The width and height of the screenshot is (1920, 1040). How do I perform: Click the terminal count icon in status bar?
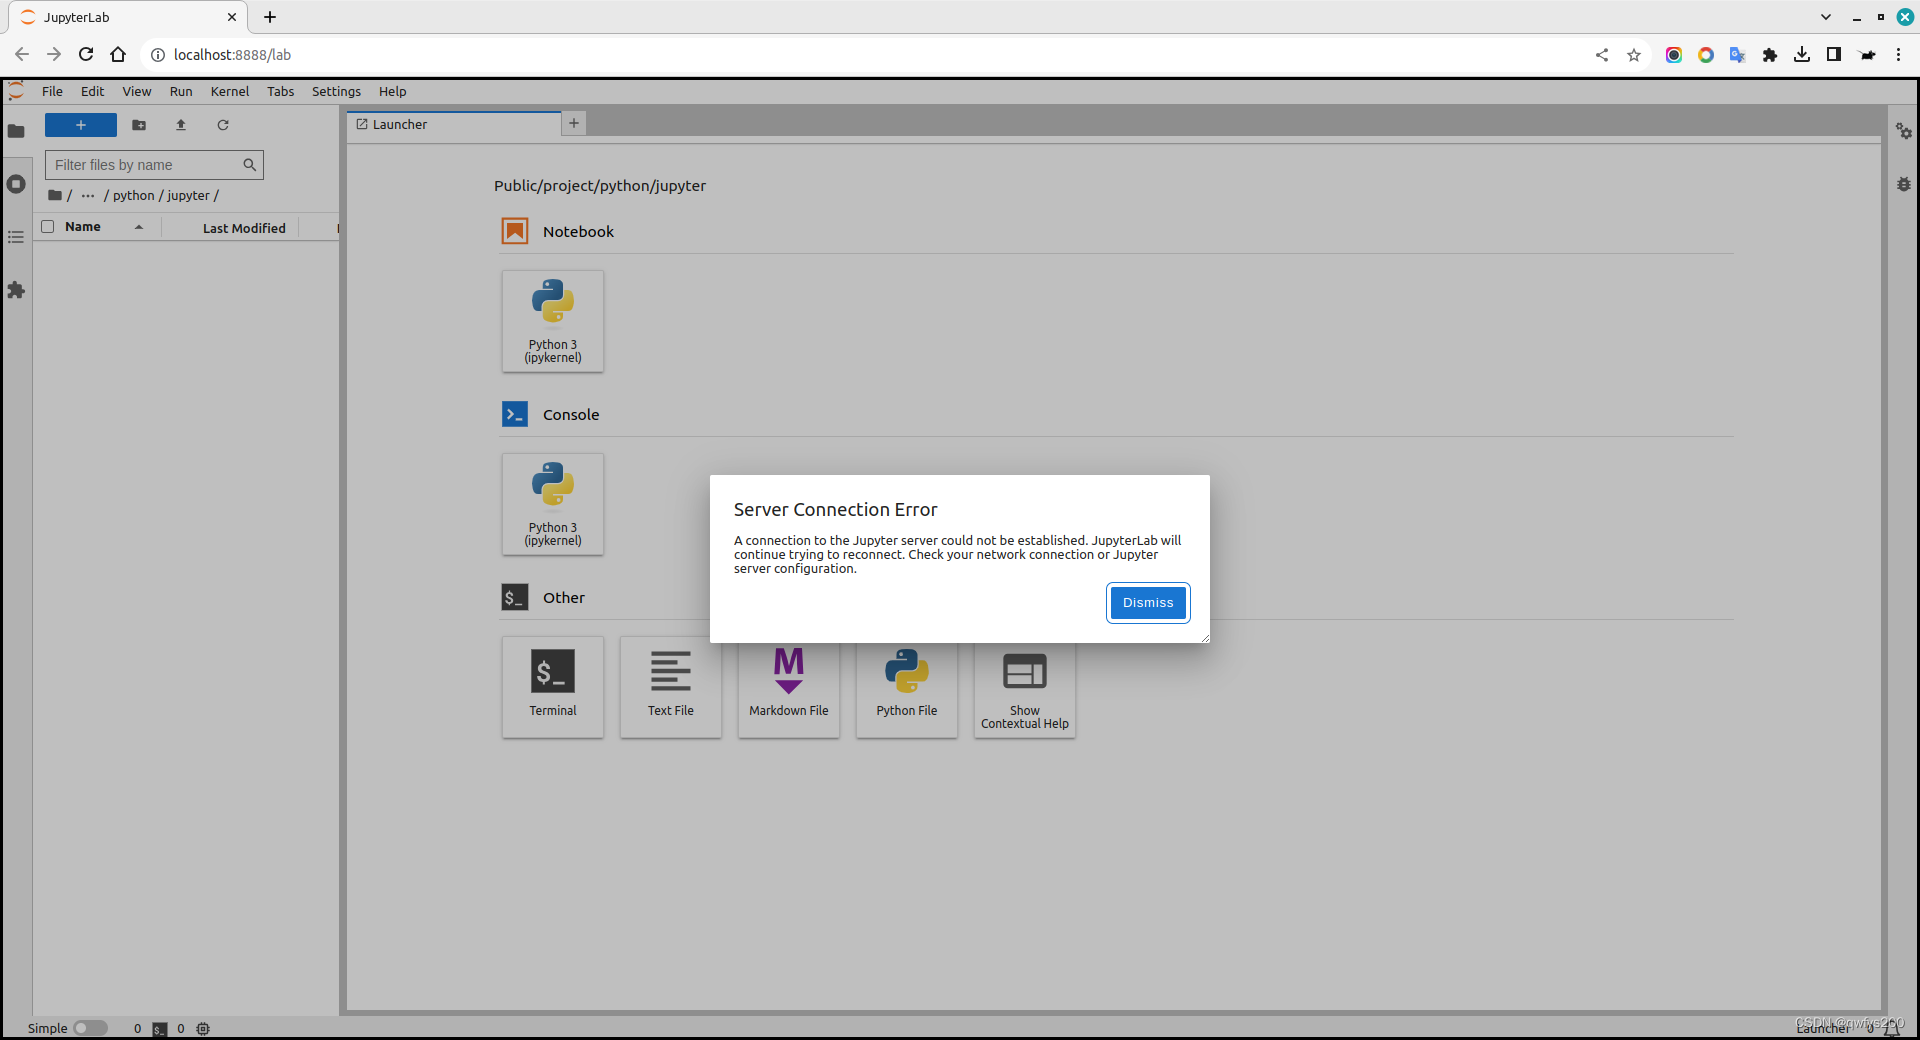[x=159, y=1029]
